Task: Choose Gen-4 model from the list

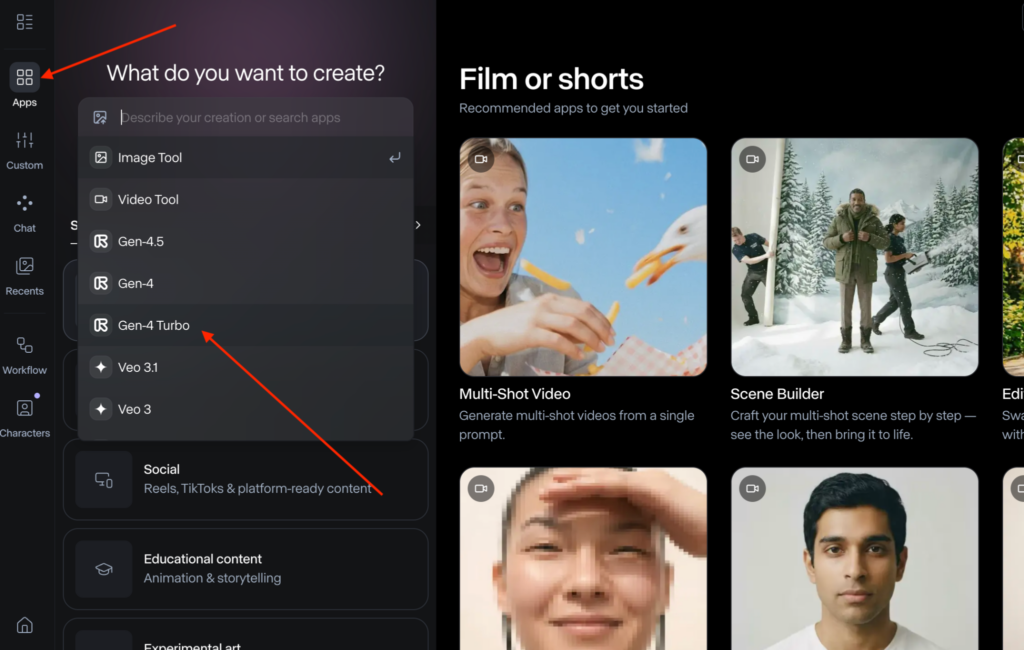Action: (246, 283)
